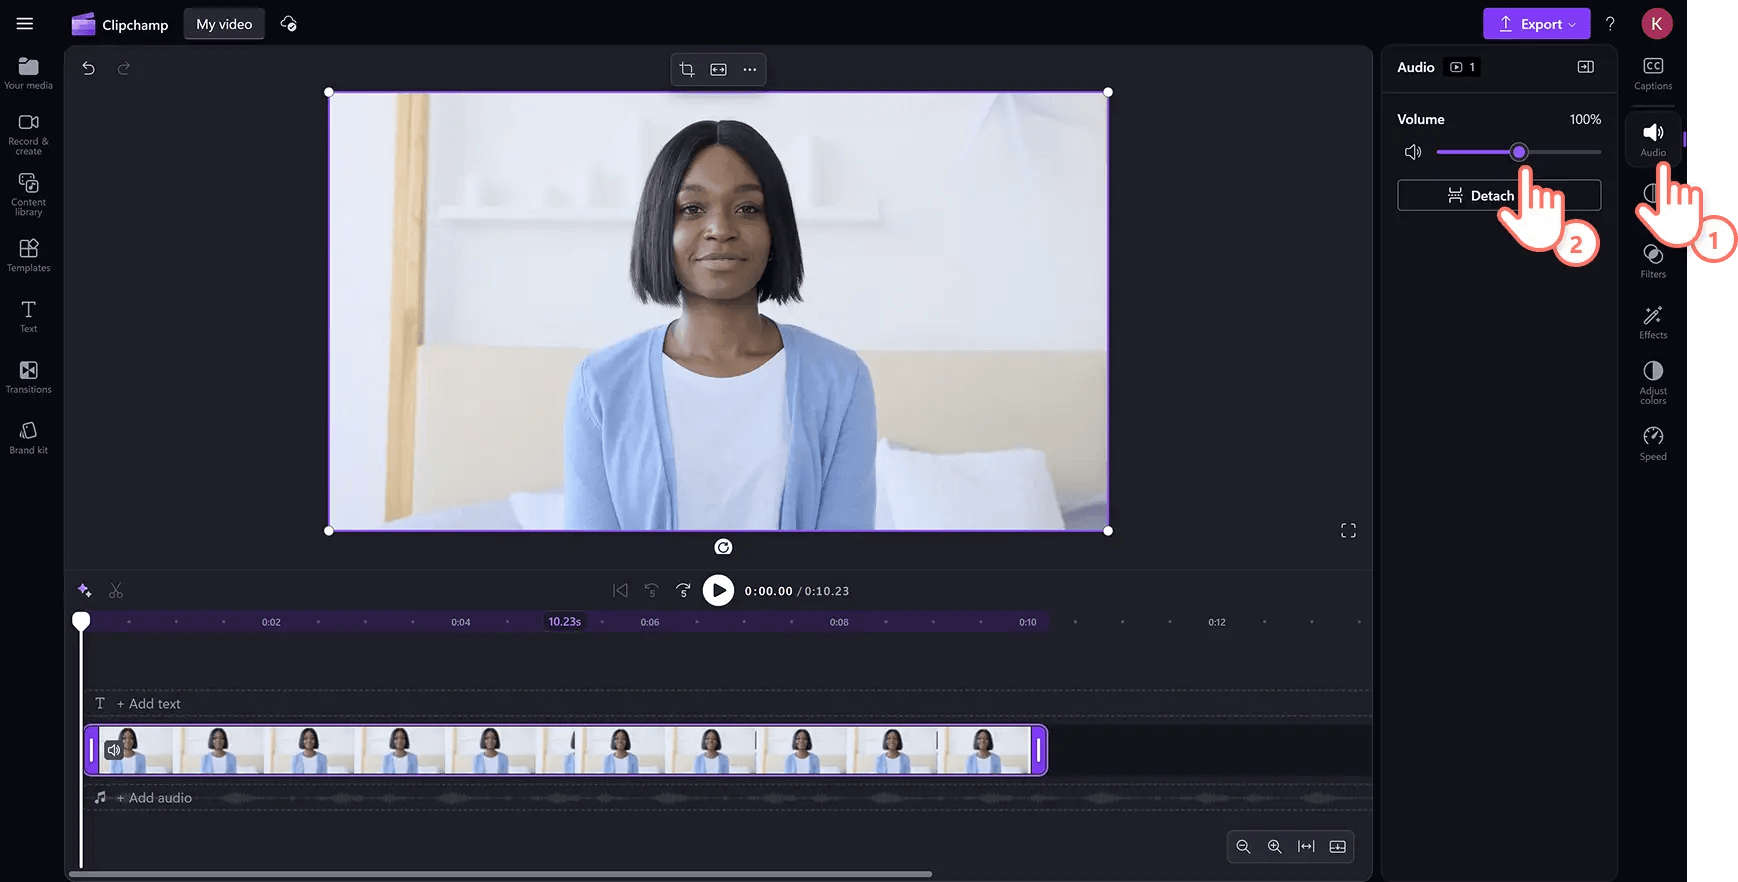Image resolution: width=1738 pixels, height=882 pixels.
Task: Click the 0:06 mark on timeline ruler
Action: tap(650, 622)
